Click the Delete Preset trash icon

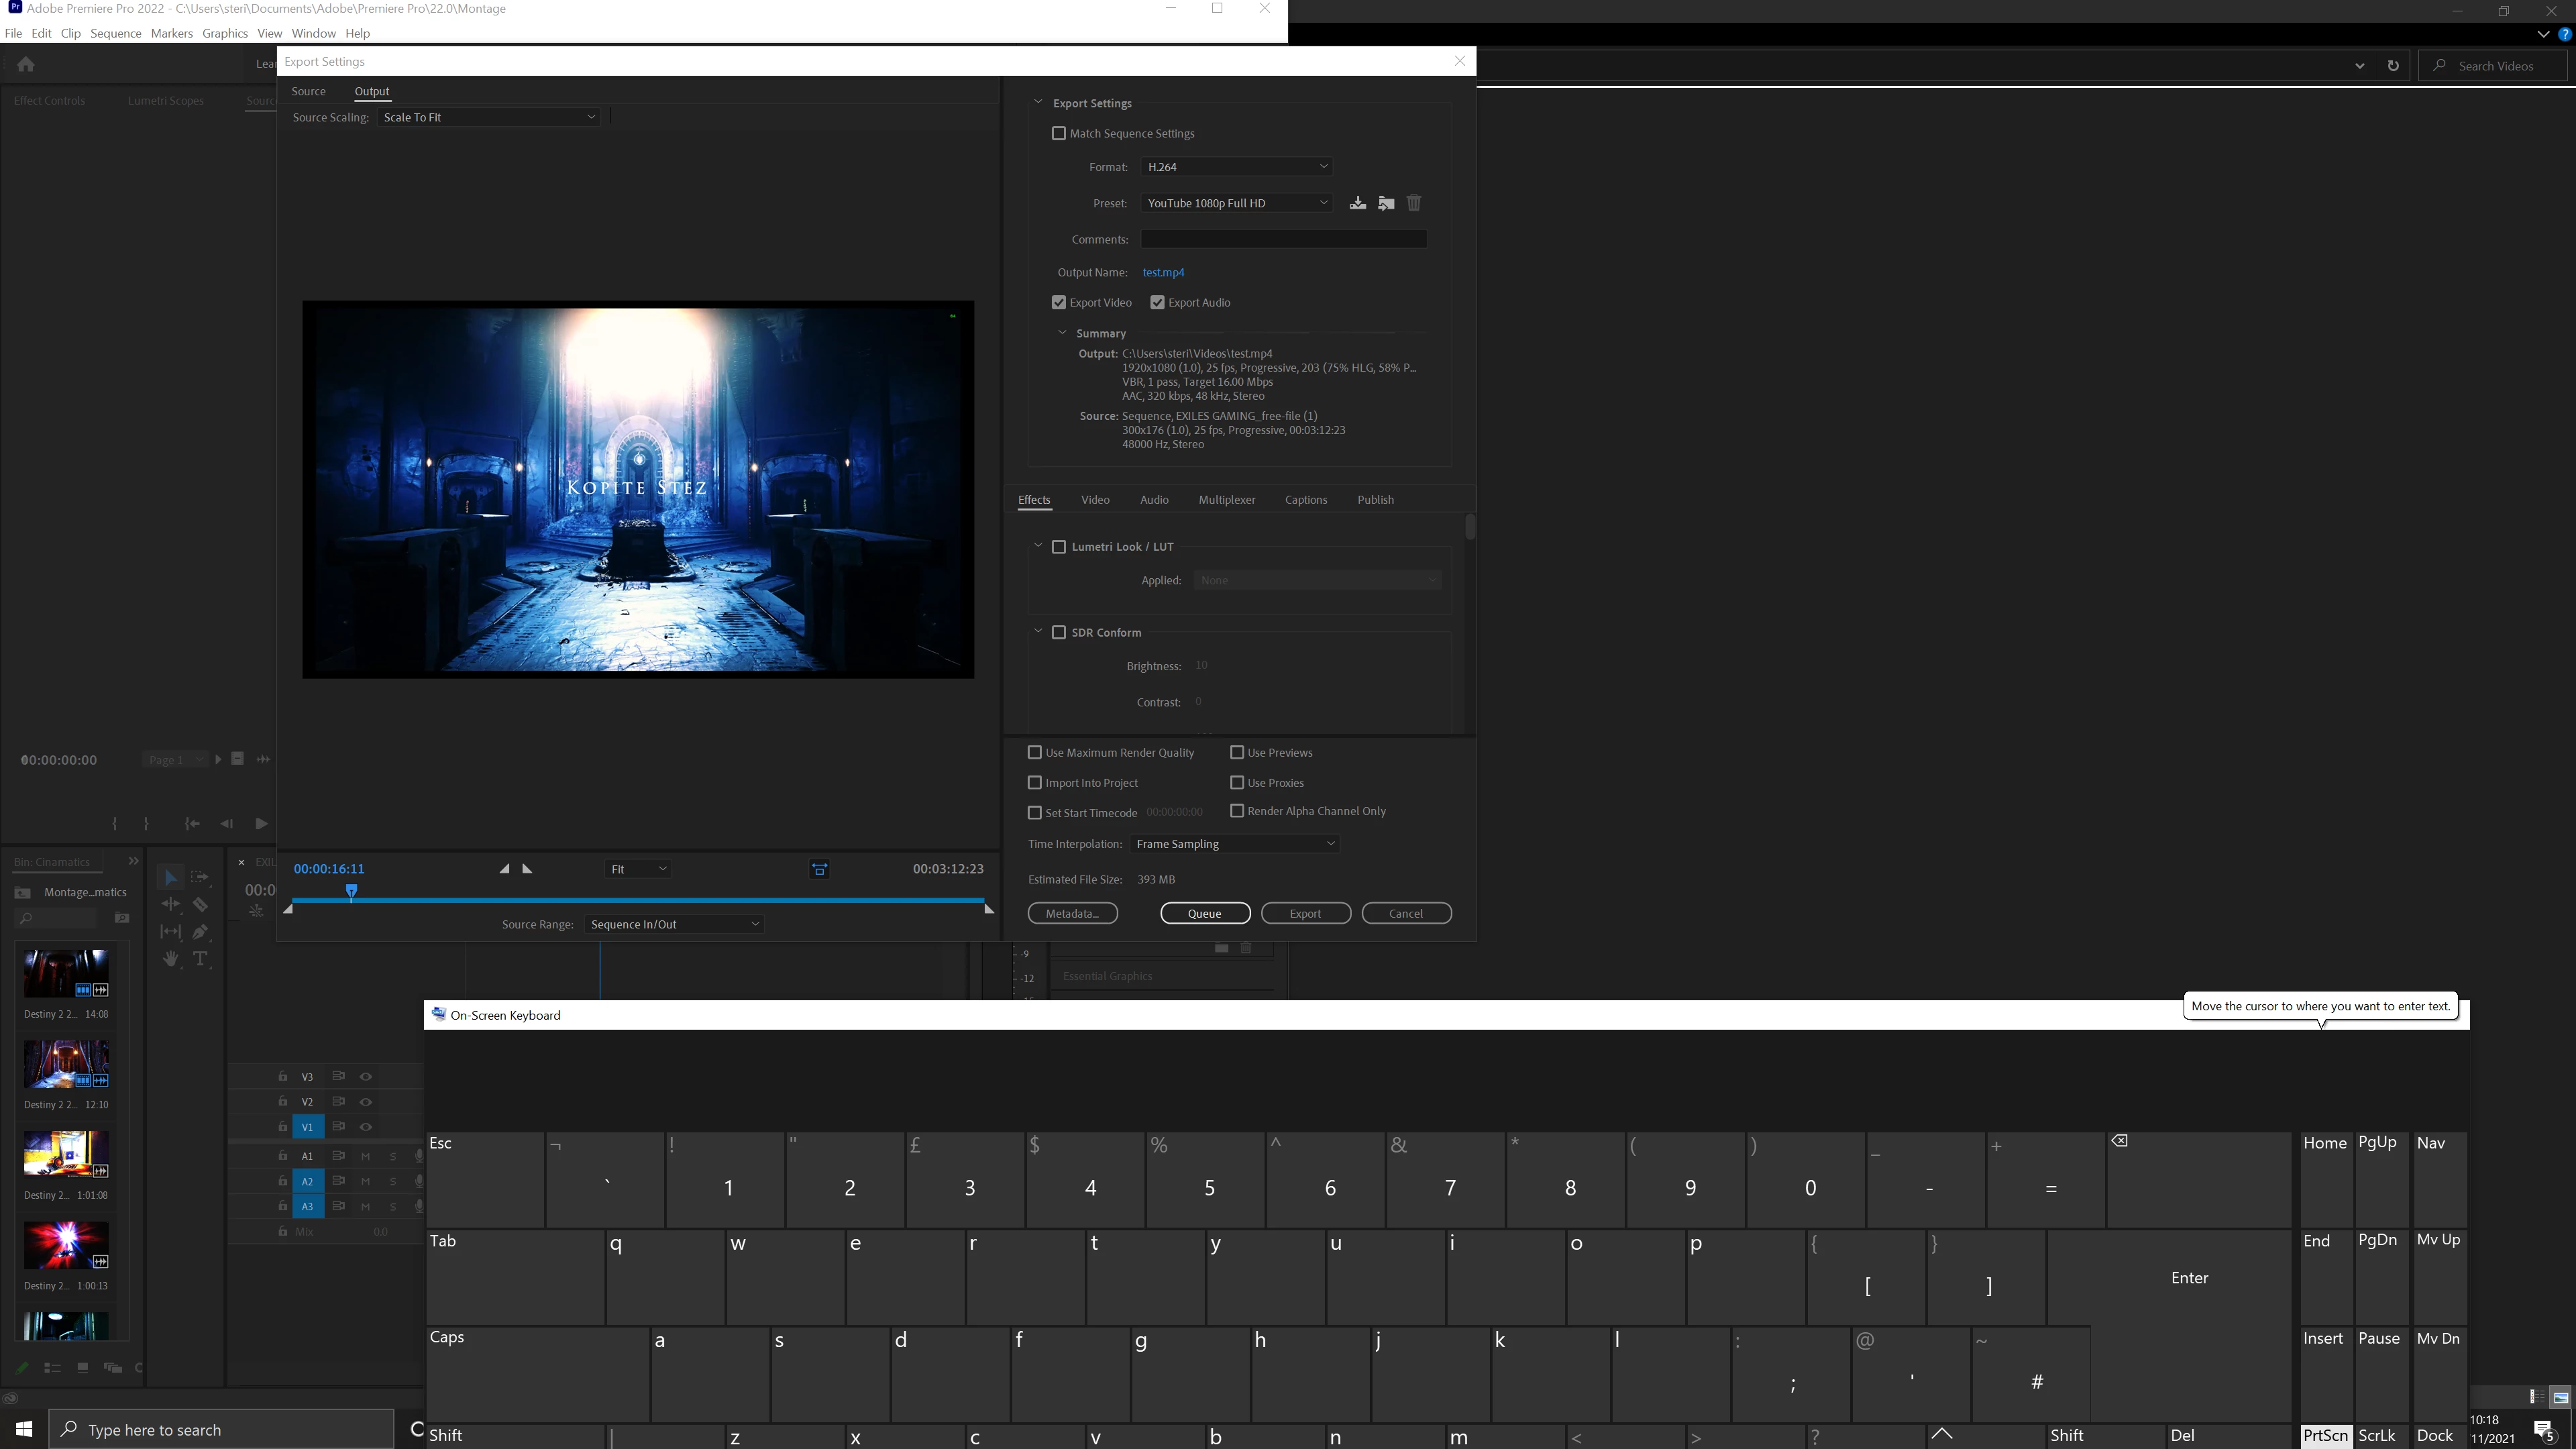[1414, 203]
